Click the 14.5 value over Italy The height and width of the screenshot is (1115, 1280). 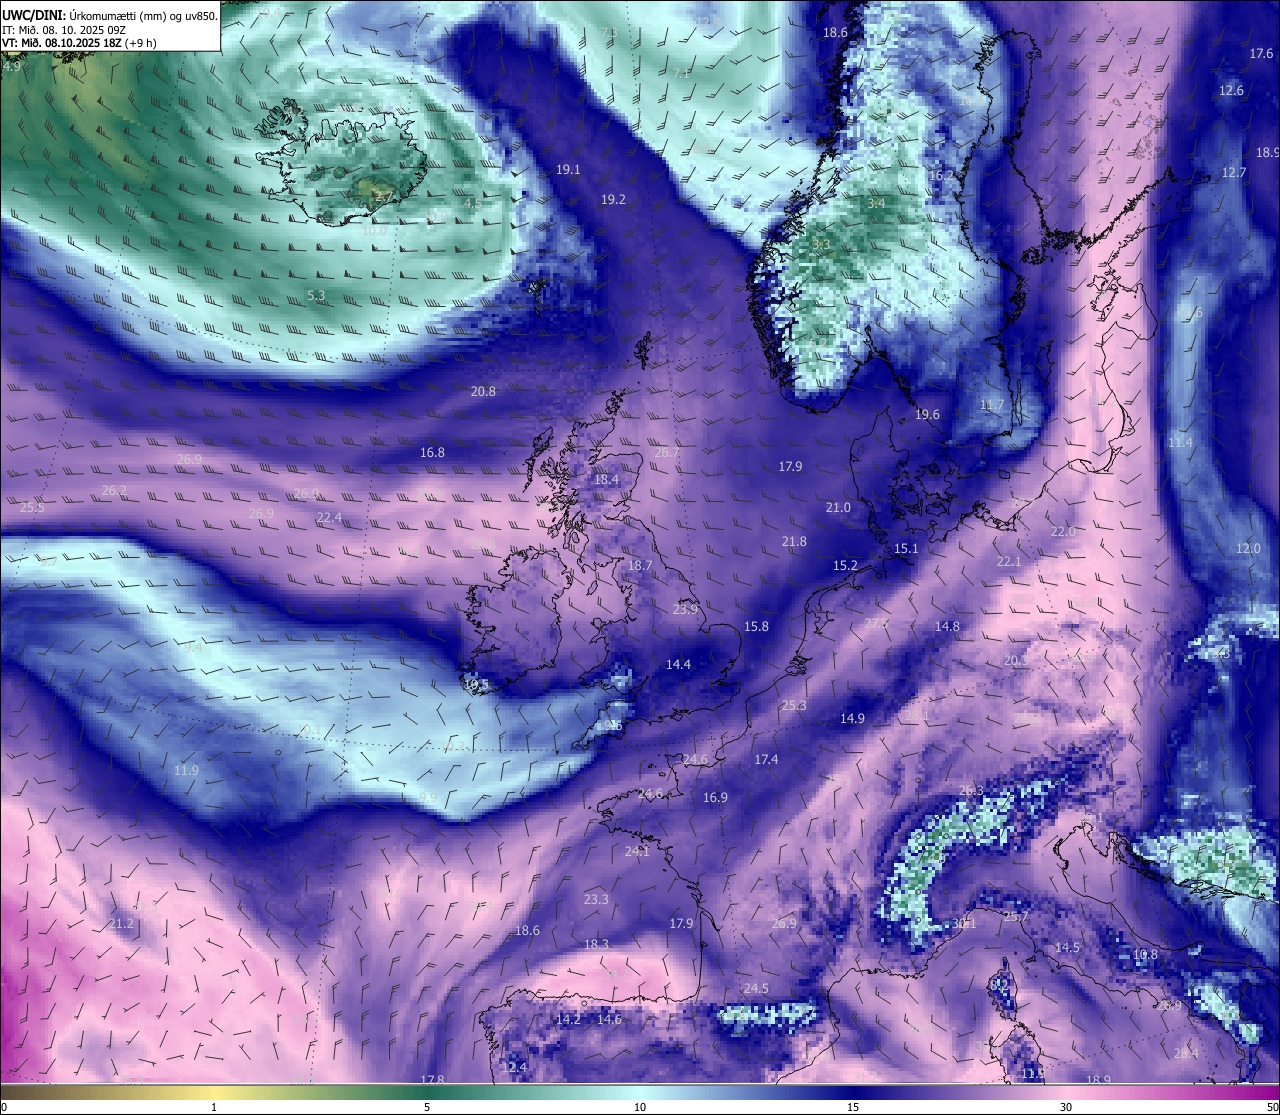point(1067,948)
